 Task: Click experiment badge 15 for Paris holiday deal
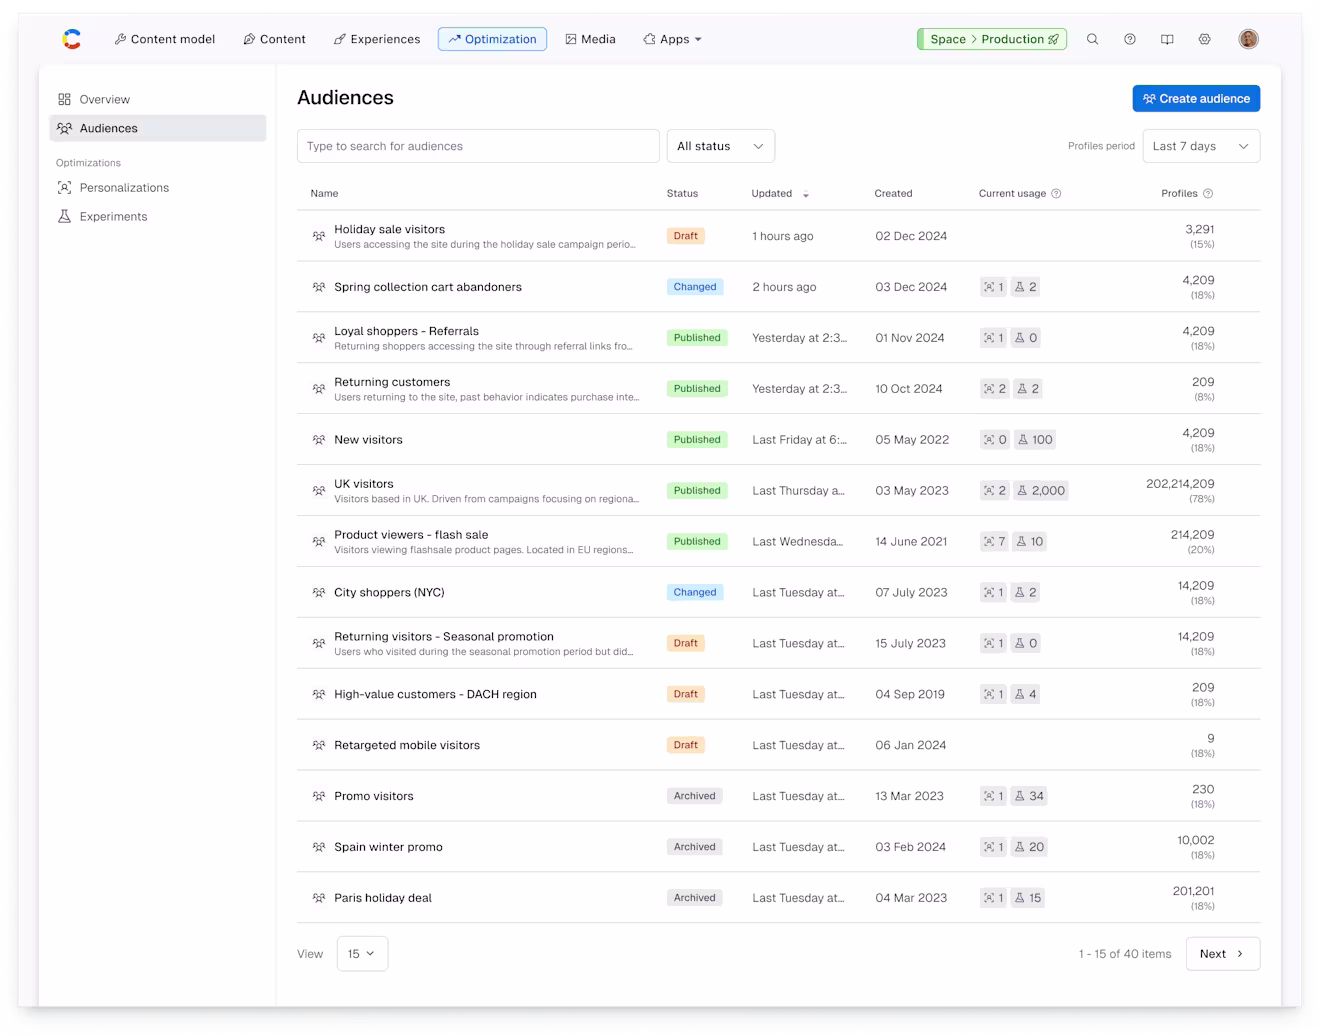pos(1028,899)
